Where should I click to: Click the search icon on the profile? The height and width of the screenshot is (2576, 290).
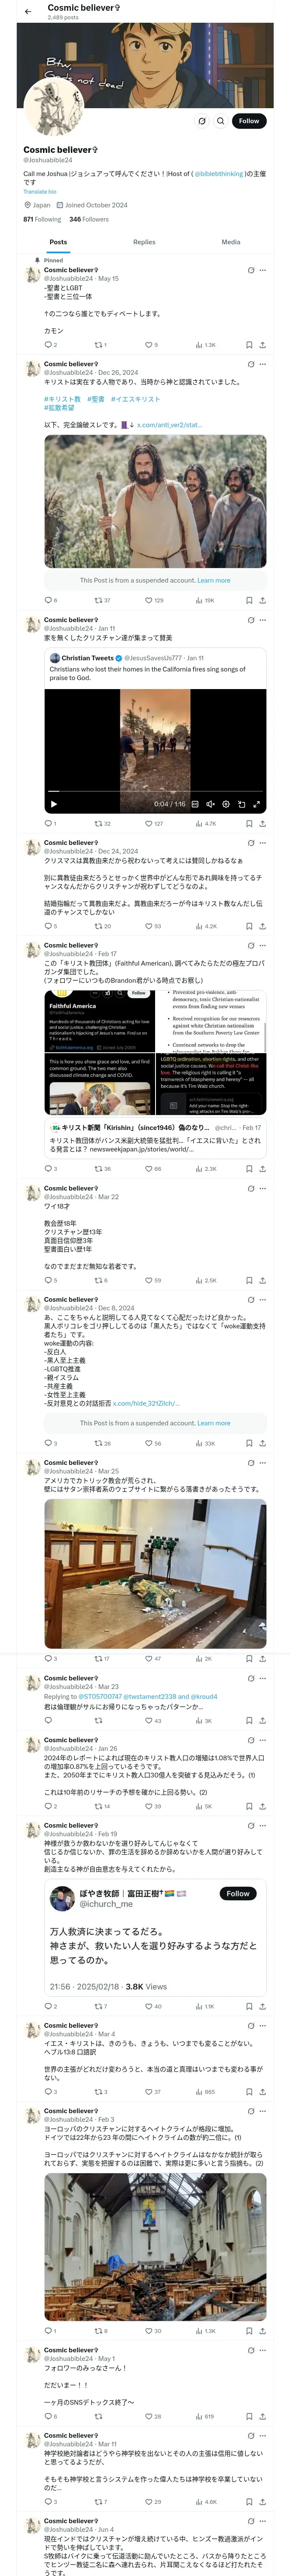click(x=220, y=121)
